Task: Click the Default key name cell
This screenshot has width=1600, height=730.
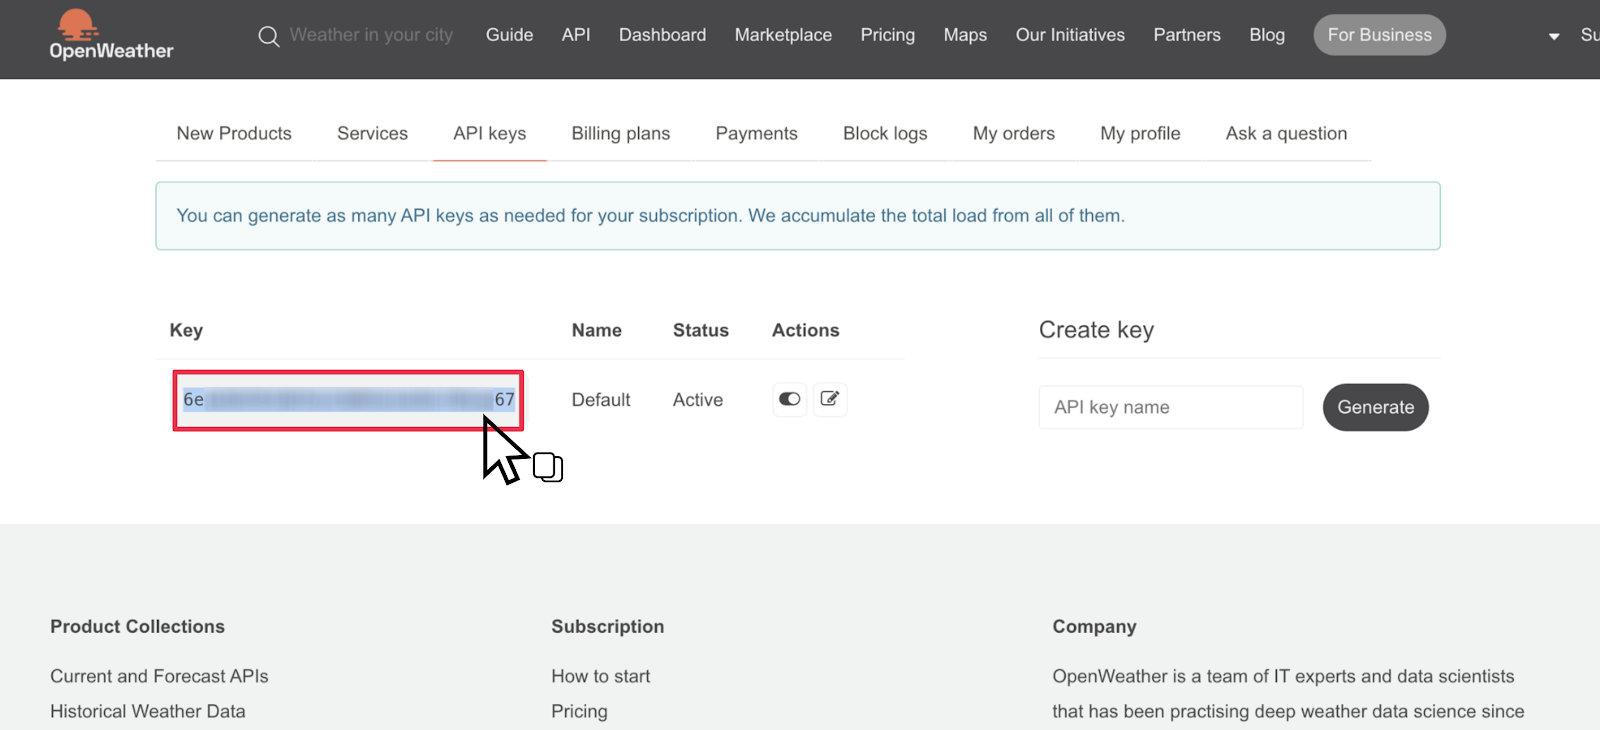Action: tap(601, 400)
